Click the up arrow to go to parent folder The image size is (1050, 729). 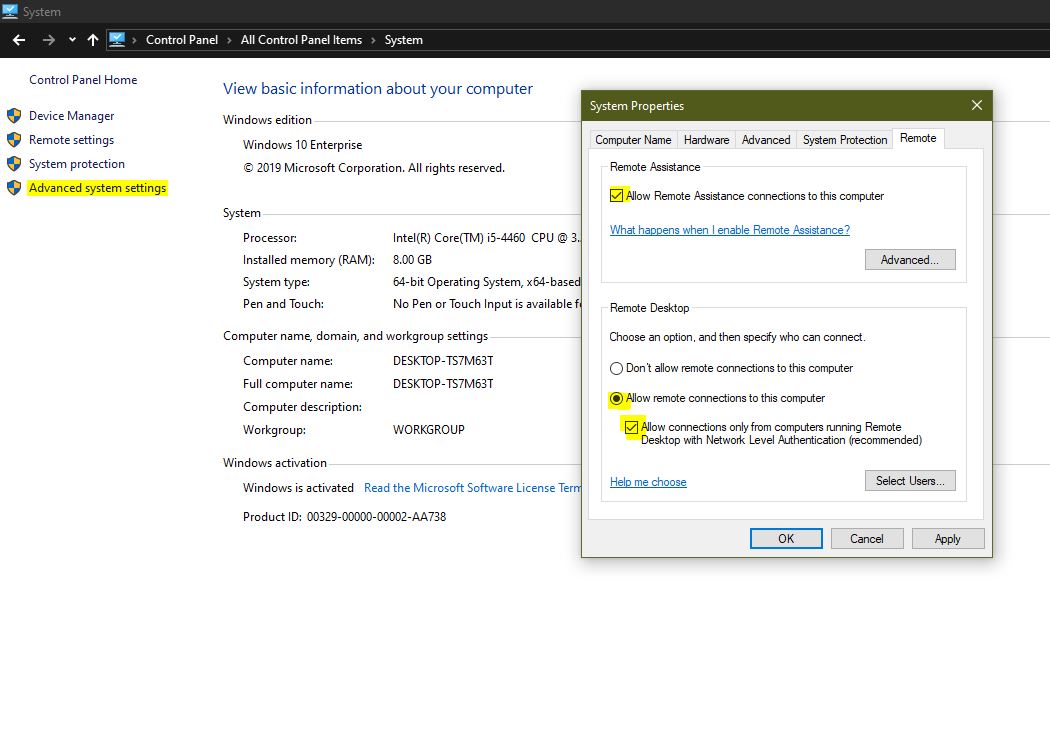click(x=91, y=40)
